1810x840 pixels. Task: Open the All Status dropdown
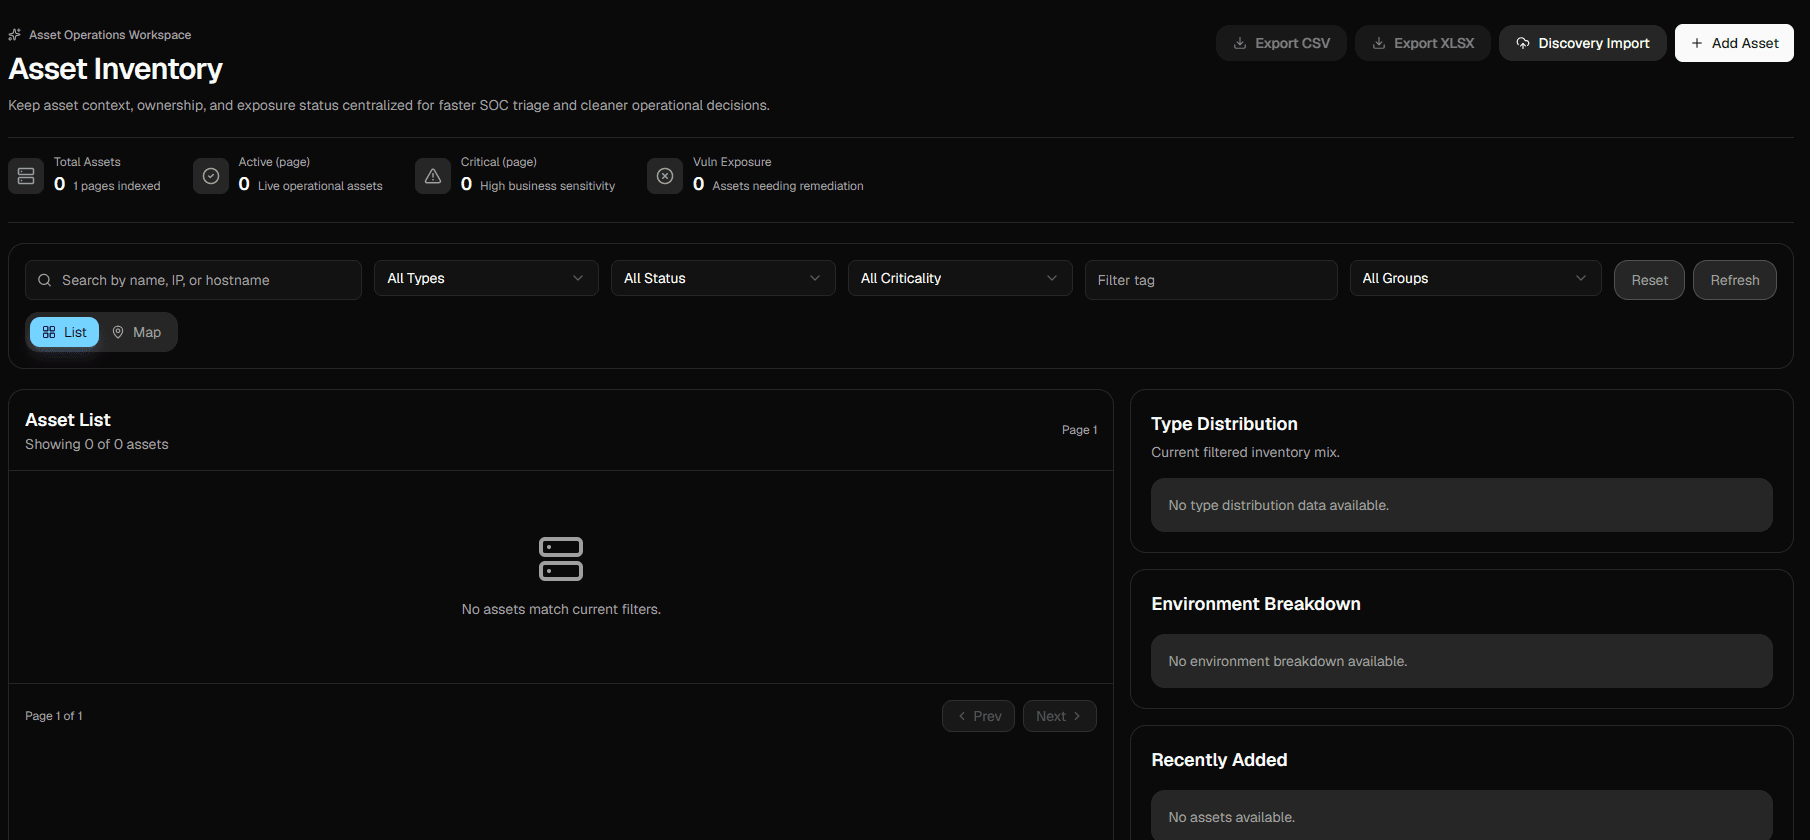(723, 278)
